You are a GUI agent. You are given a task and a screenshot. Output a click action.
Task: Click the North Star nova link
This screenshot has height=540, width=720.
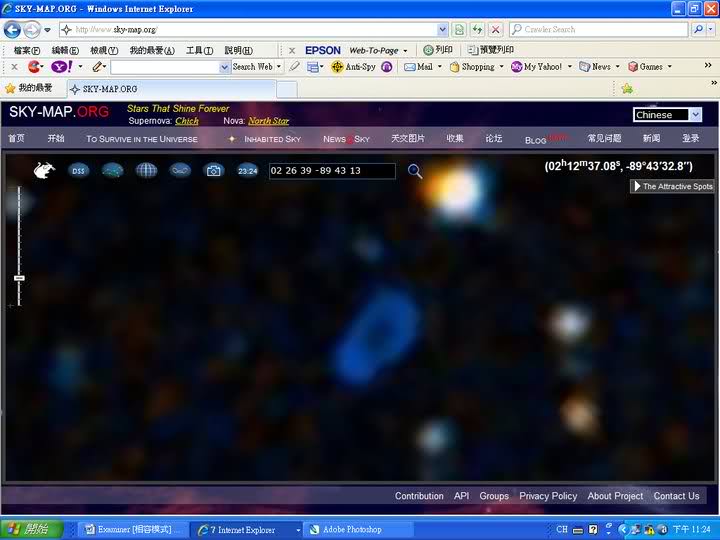268,121
